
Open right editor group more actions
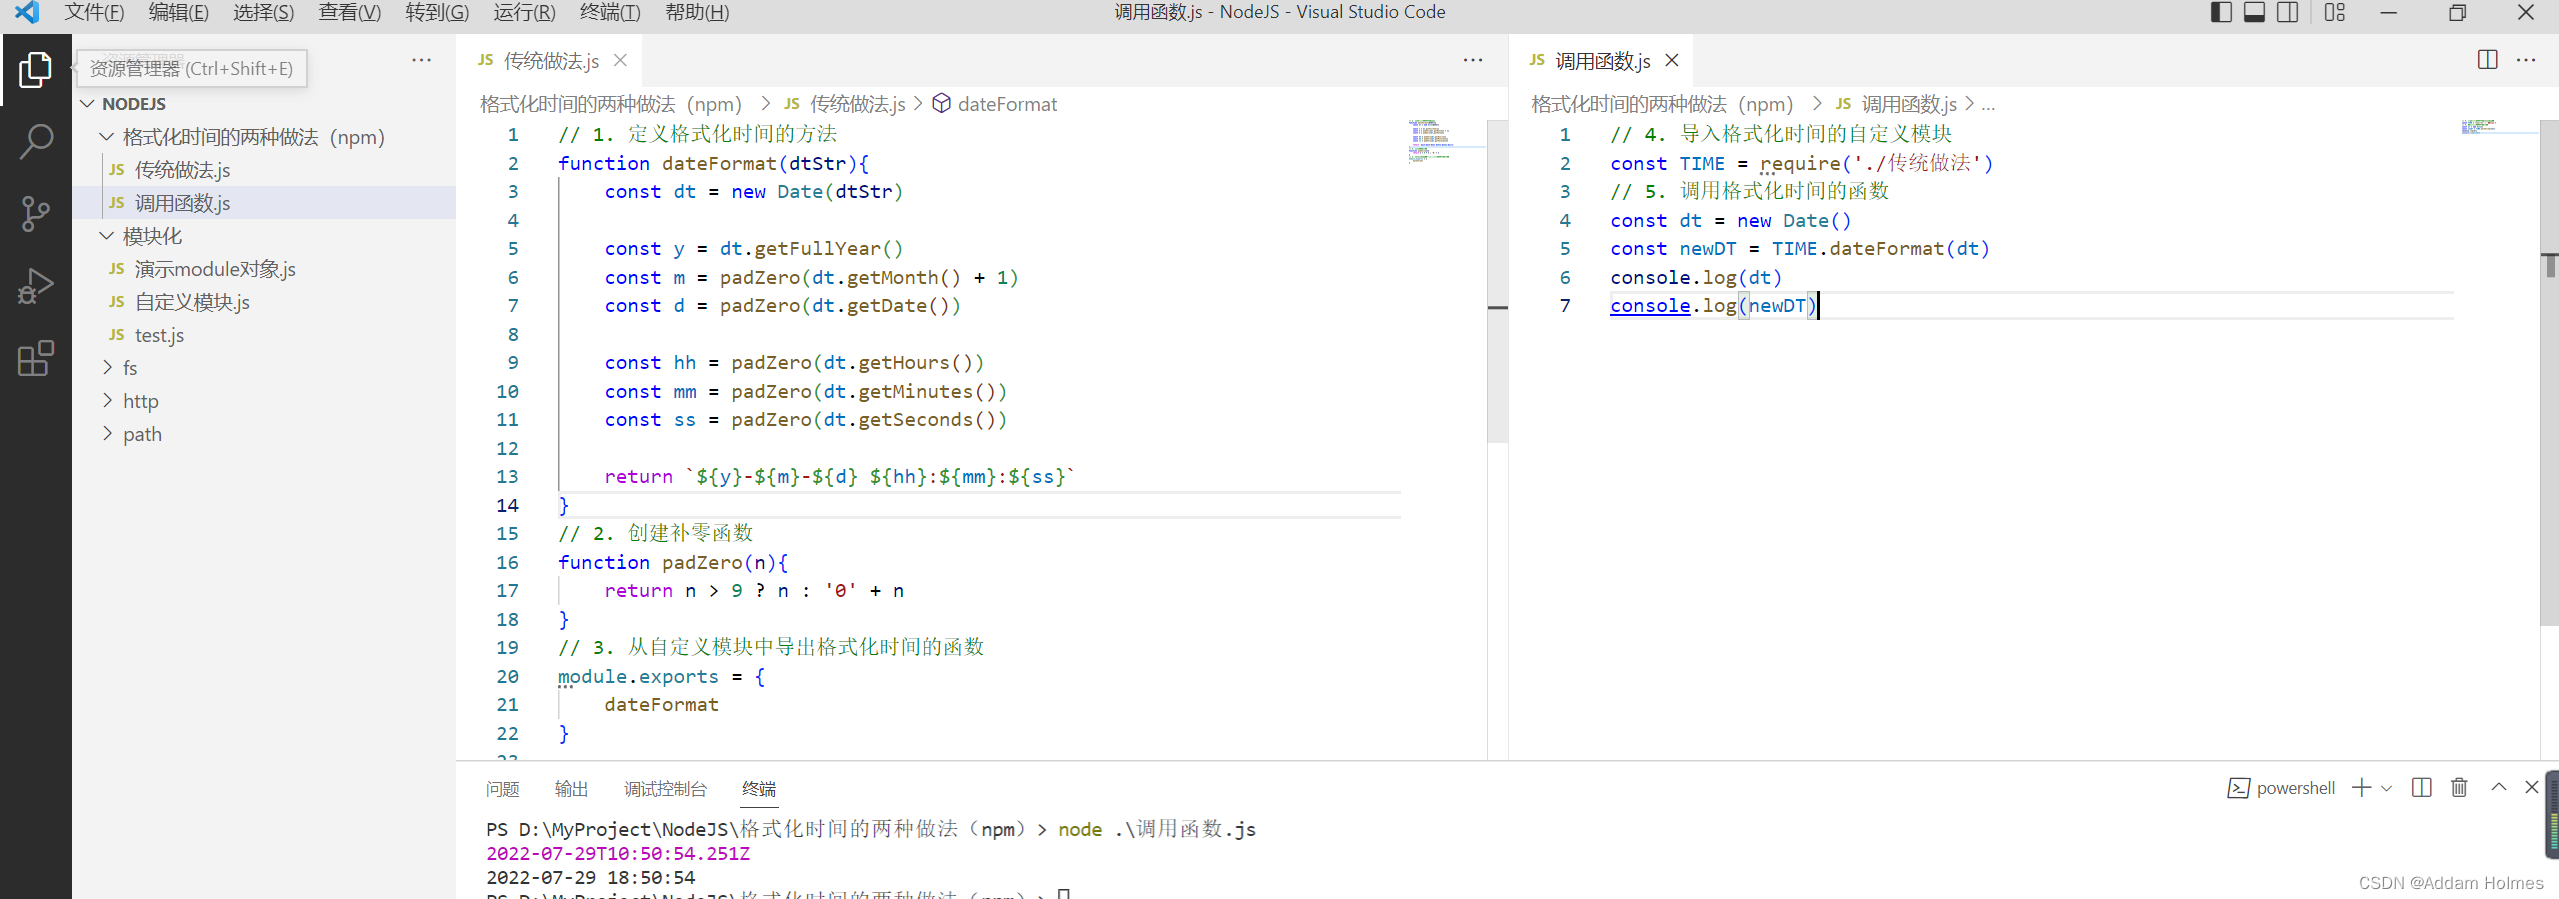point(2526,60)
